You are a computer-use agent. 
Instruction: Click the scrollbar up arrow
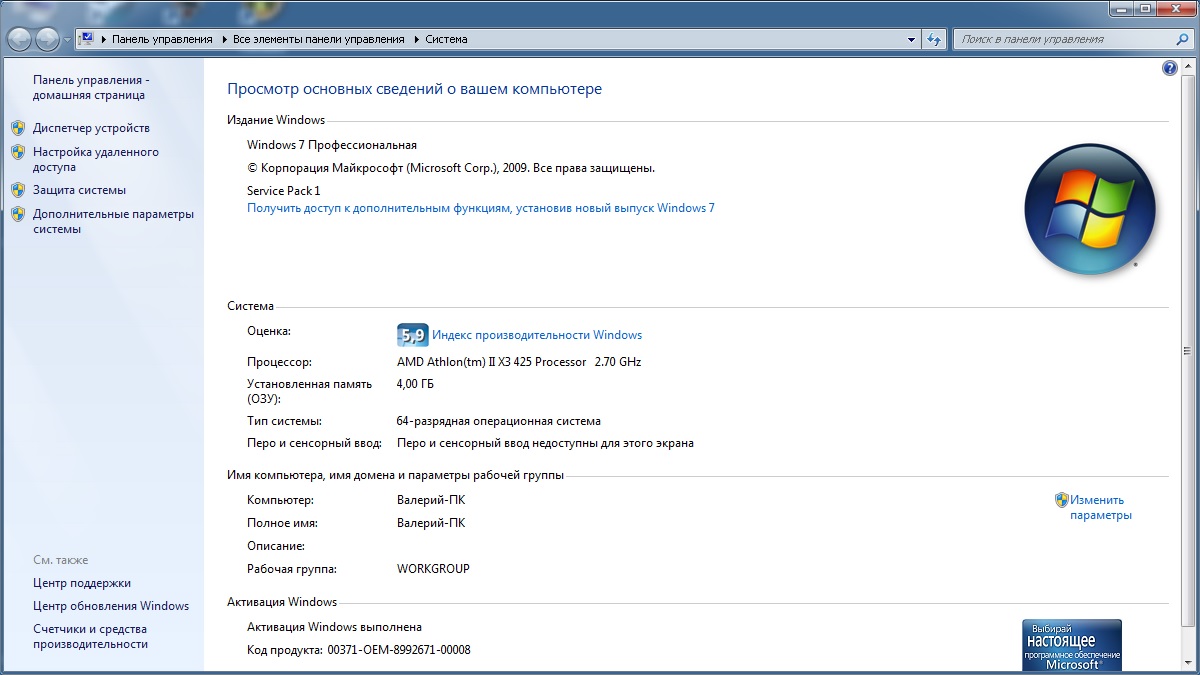1188,67
